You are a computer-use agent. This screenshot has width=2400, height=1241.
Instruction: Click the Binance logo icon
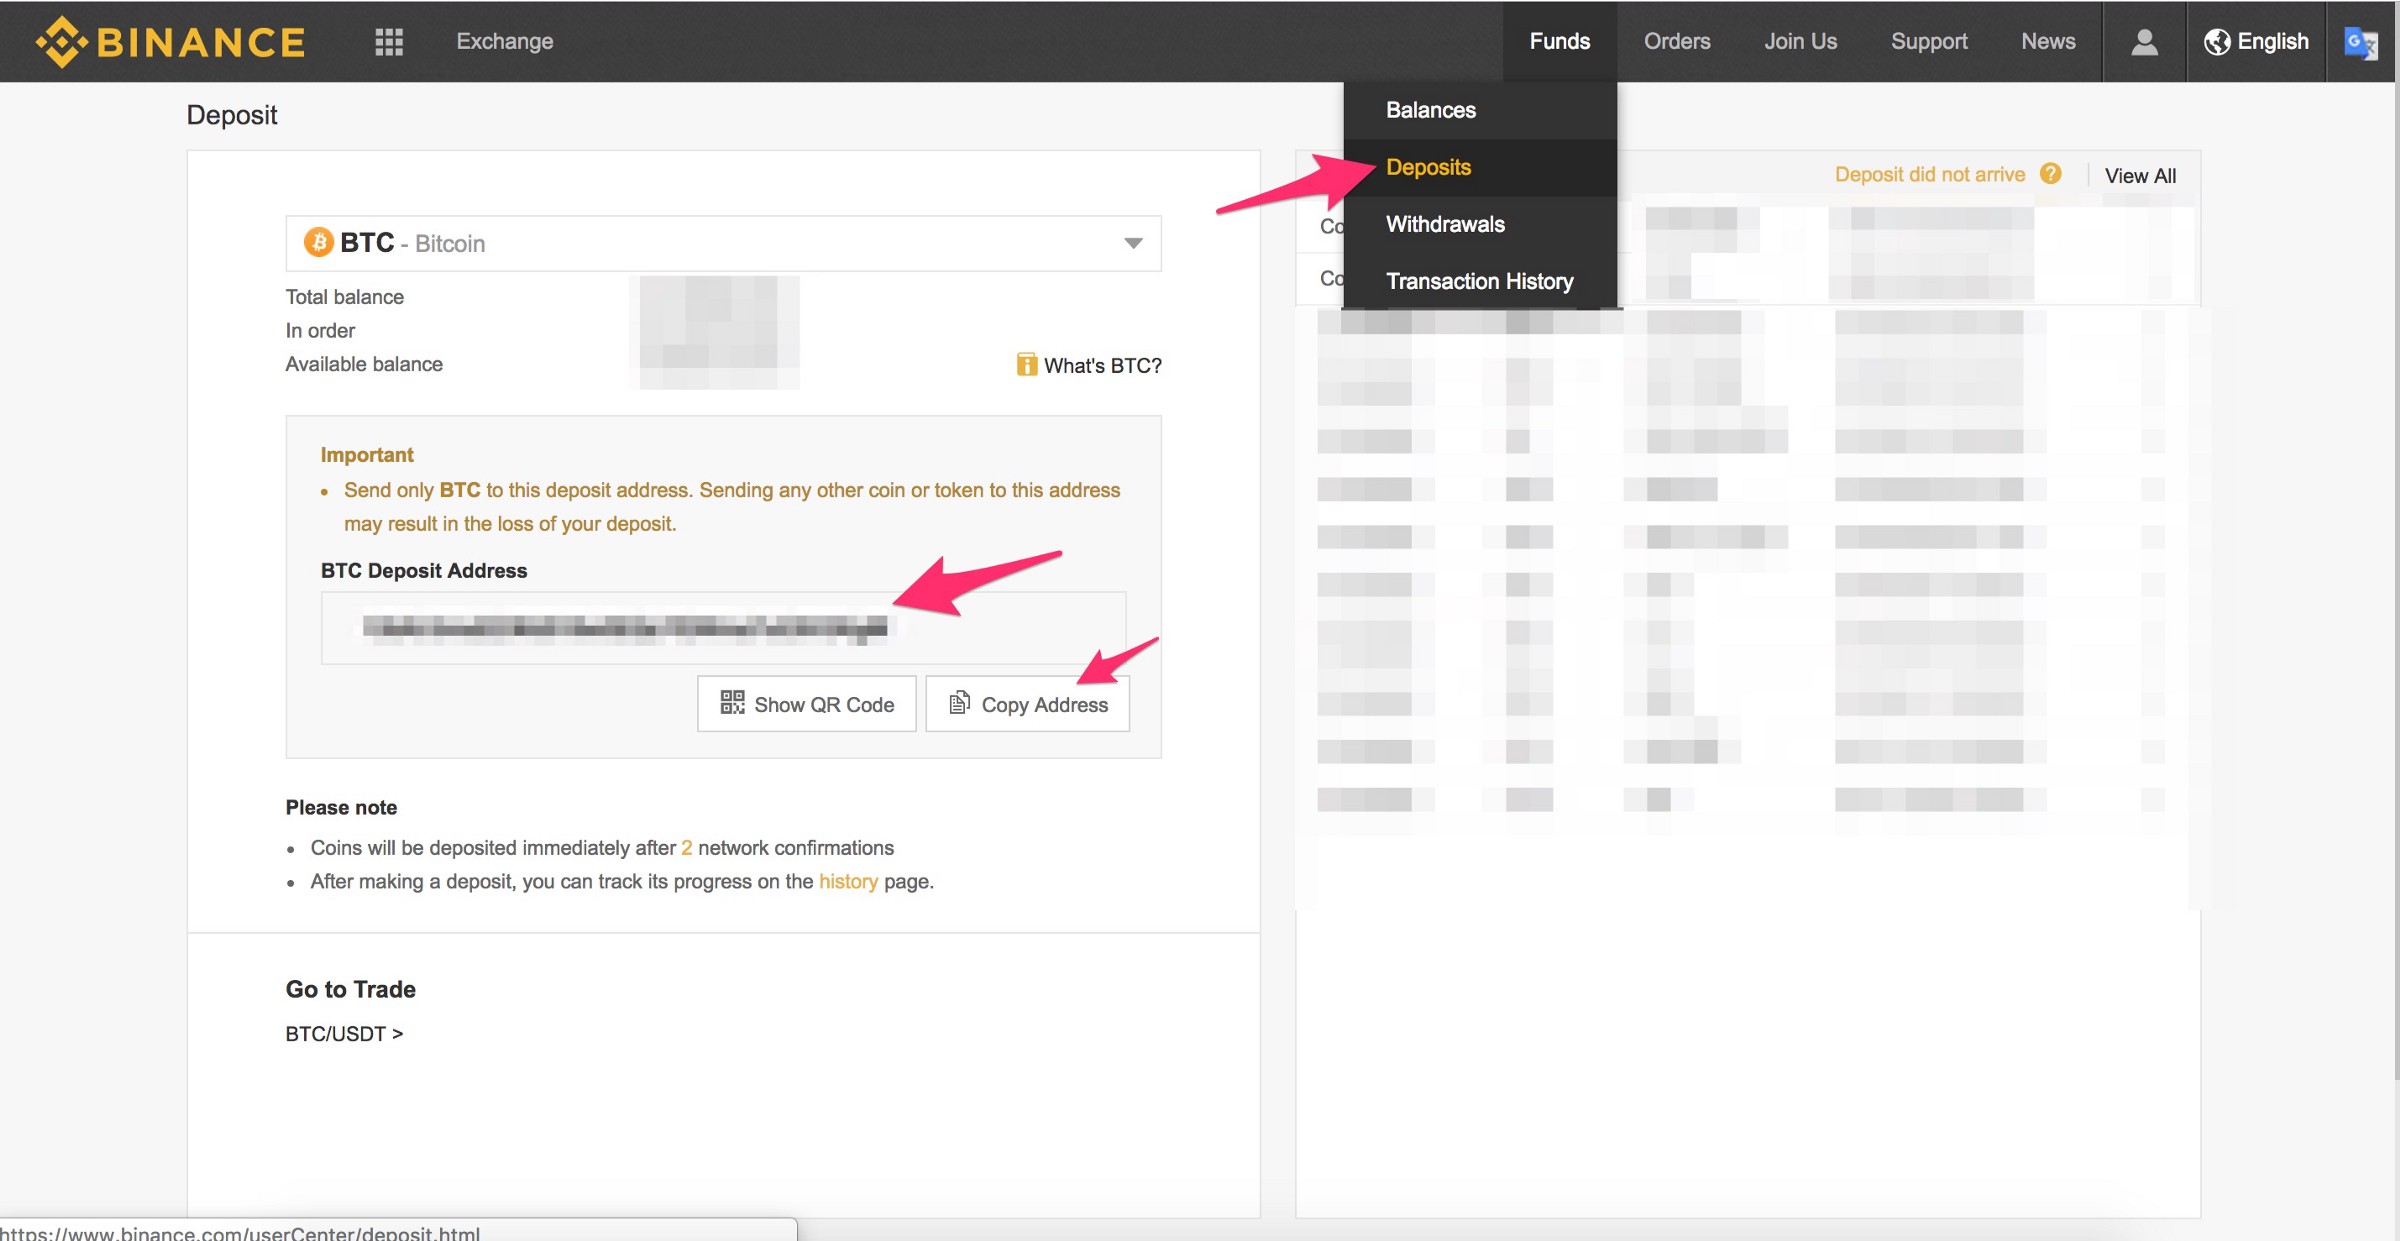tap(62, 41)
